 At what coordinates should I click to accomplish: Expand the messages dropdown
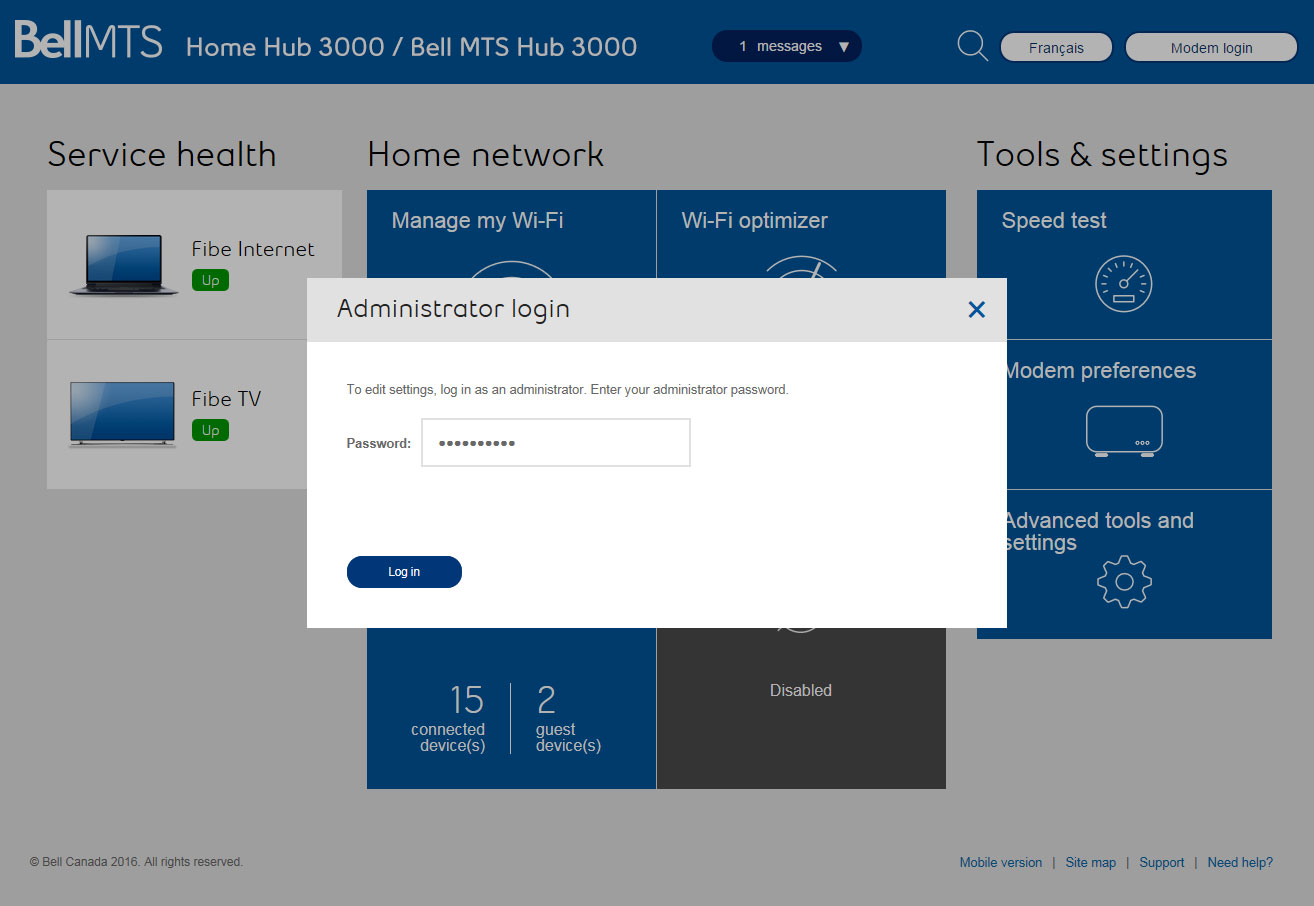pyautogui.click(x=786, y=46)
